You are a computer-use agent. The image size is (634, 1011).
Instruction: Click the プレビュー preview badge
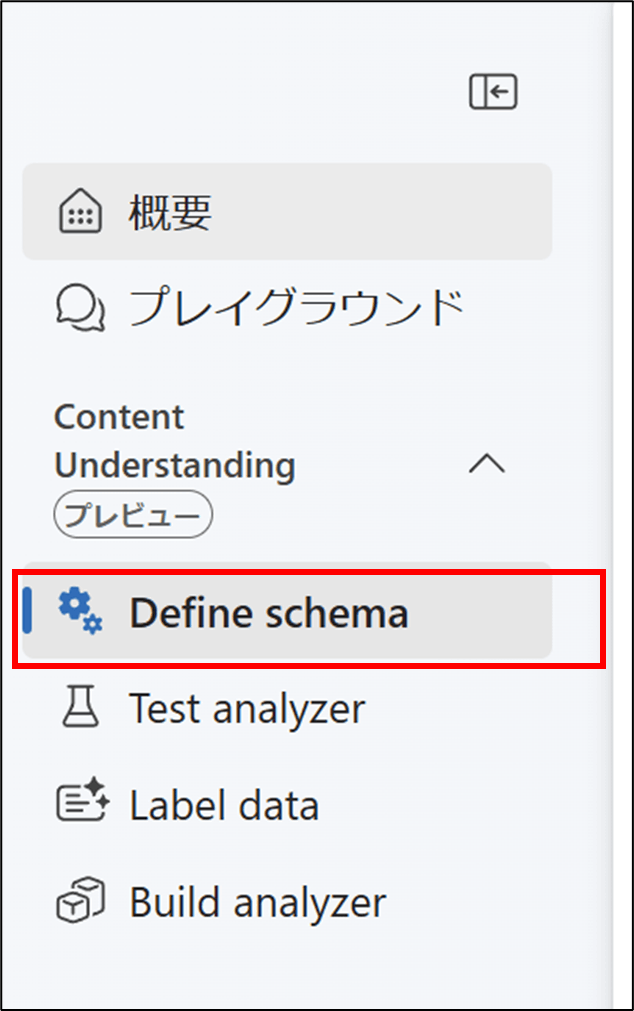tap(133, 515)
